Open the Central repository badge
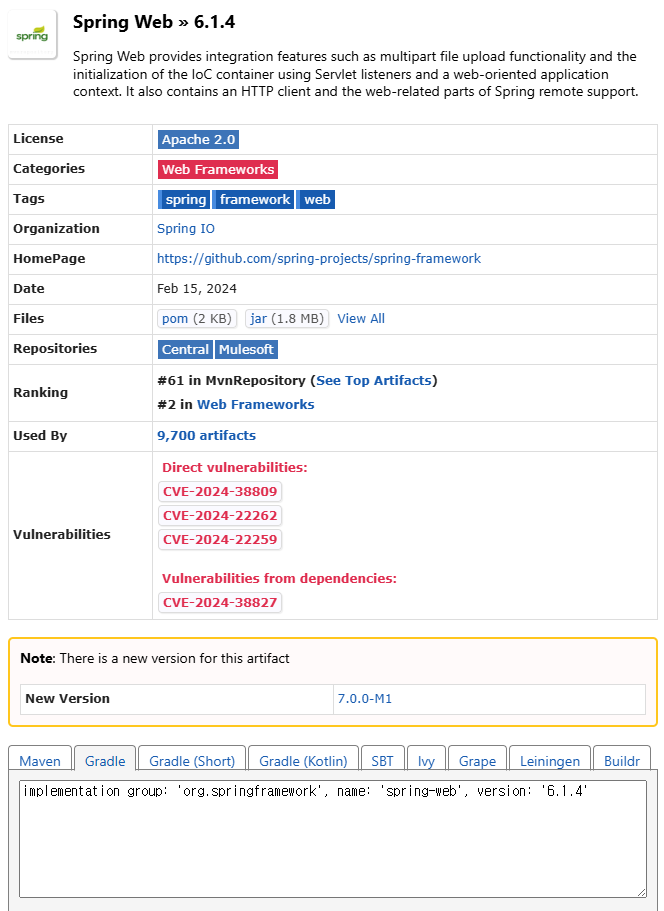664x911 pixels. coord(185,349)
